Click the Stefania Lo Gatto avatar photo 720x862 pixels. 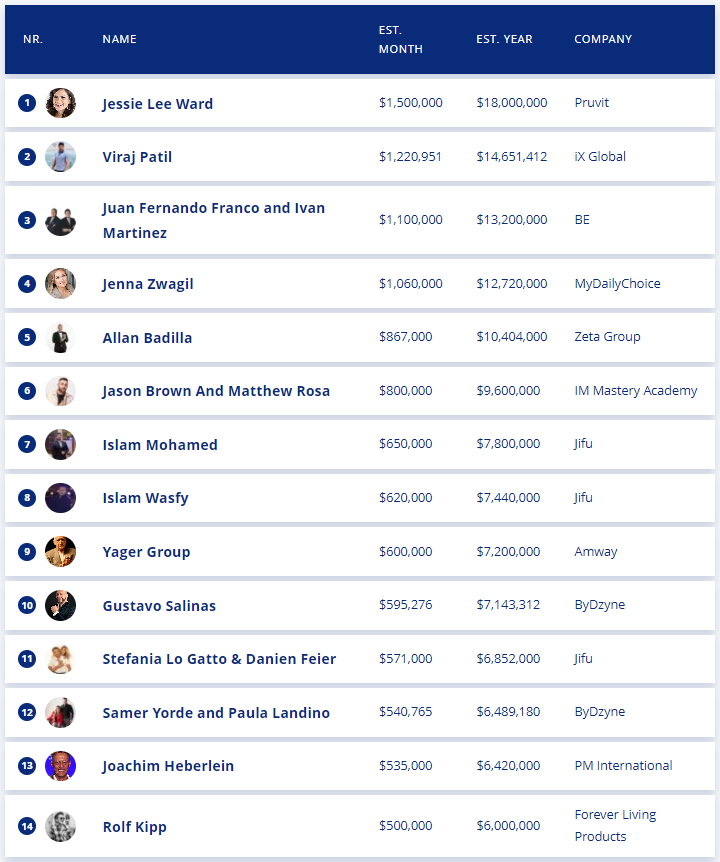click(60, 659)
